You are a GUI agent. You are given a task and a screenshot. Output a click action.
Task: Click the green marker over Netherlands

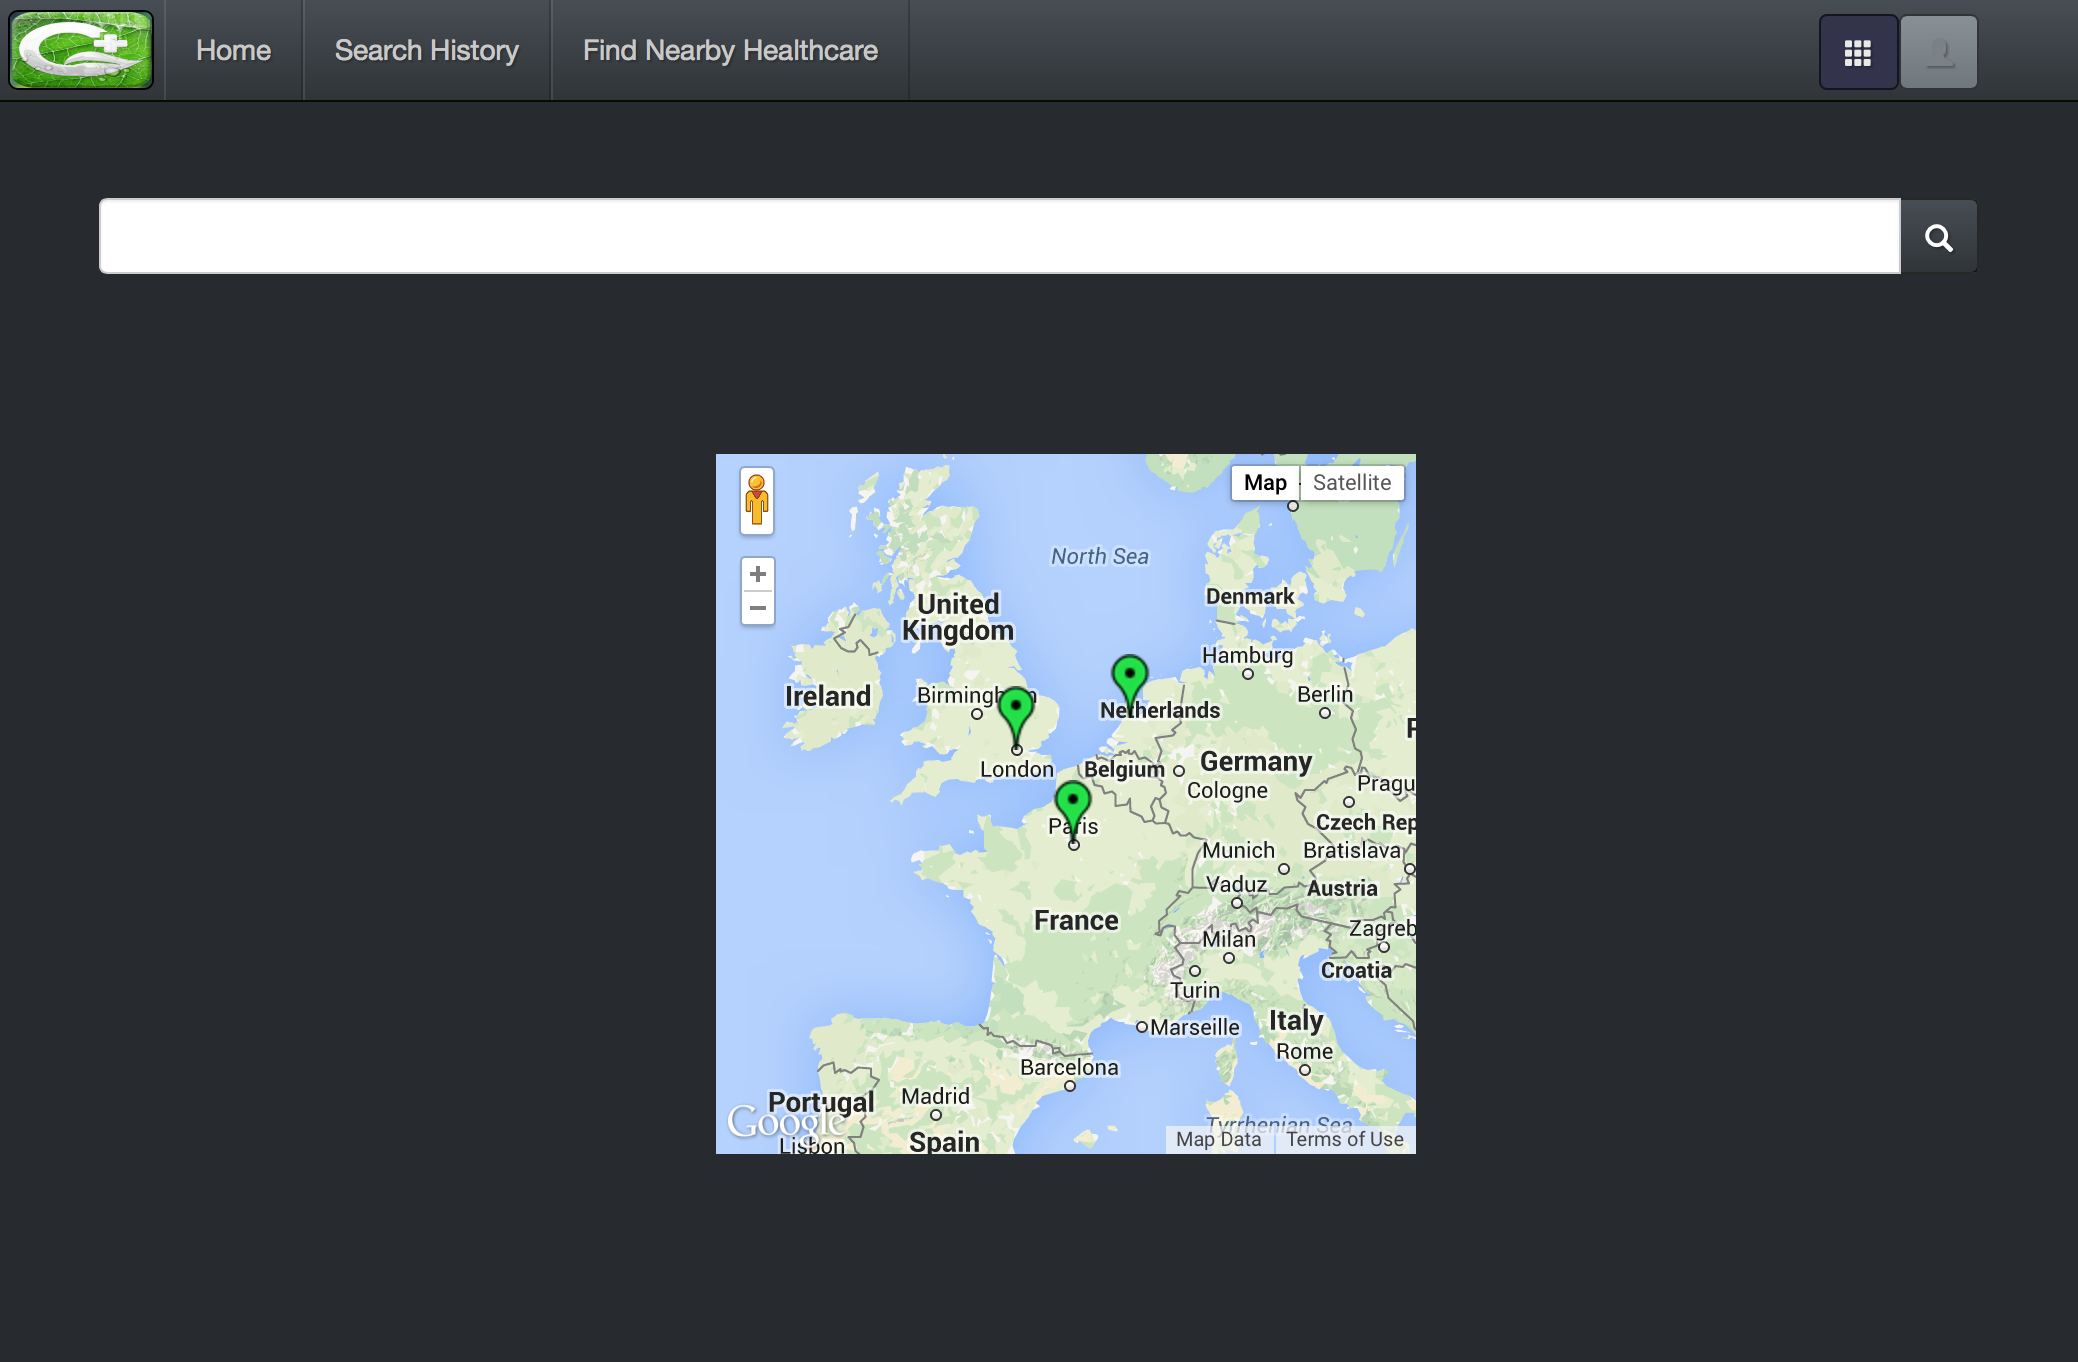point(1130,677)
